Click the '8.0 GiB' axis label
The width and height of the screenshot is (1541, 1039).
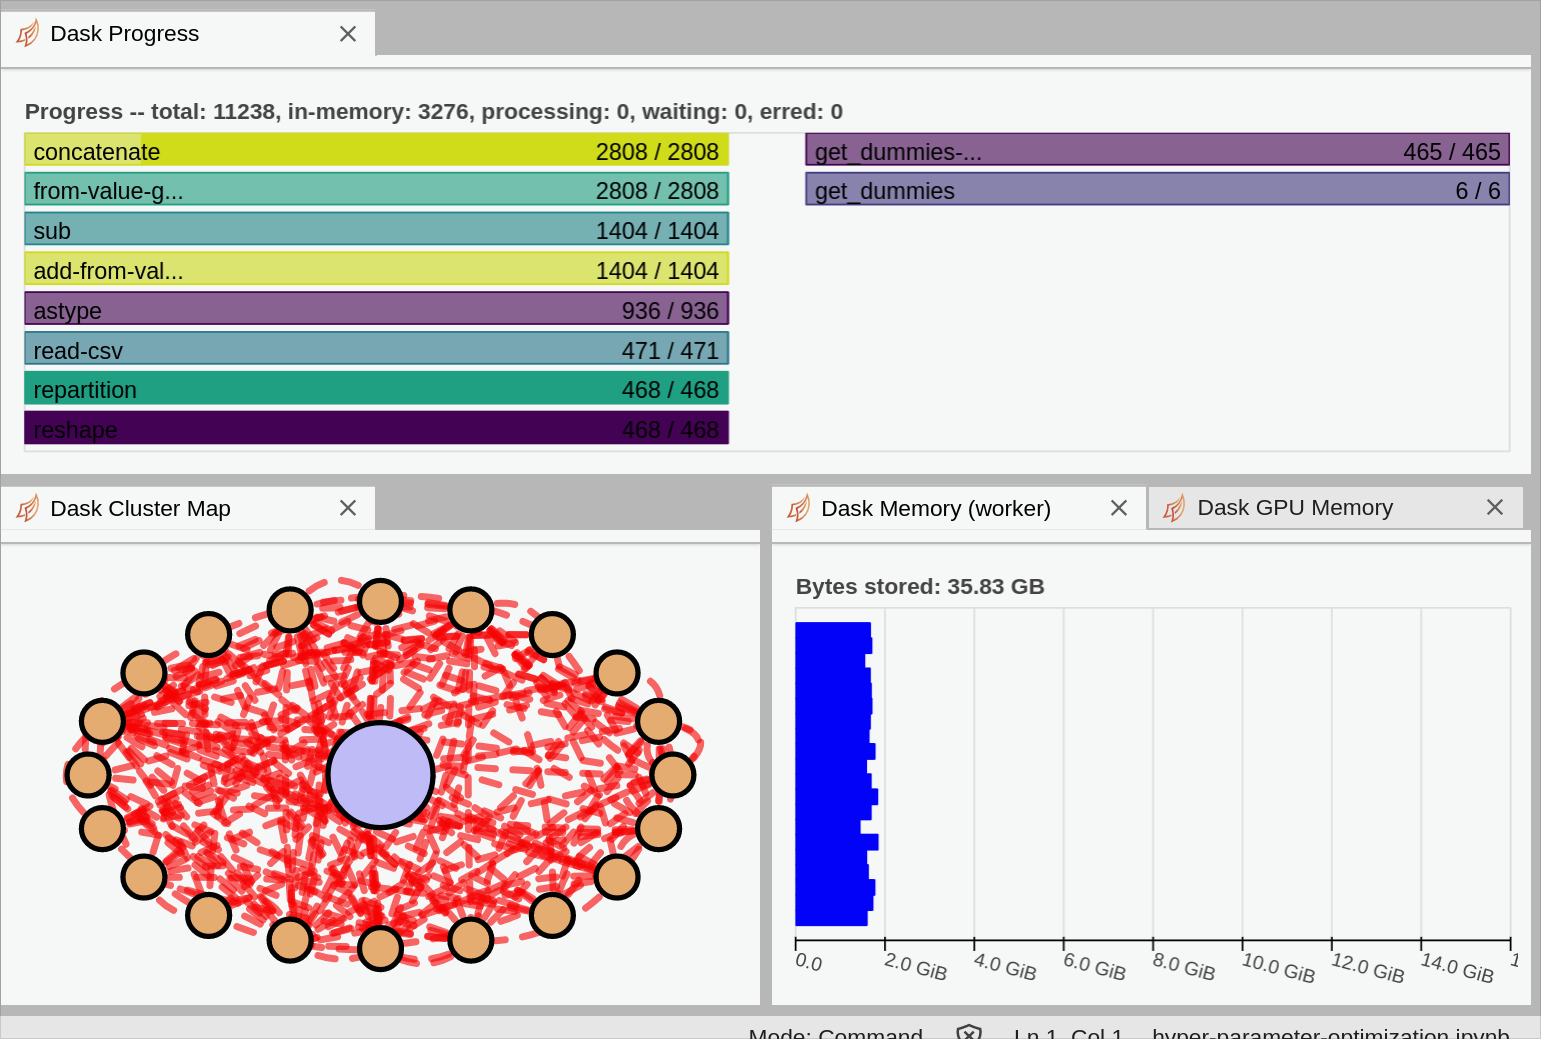[x=1183, y=967]
